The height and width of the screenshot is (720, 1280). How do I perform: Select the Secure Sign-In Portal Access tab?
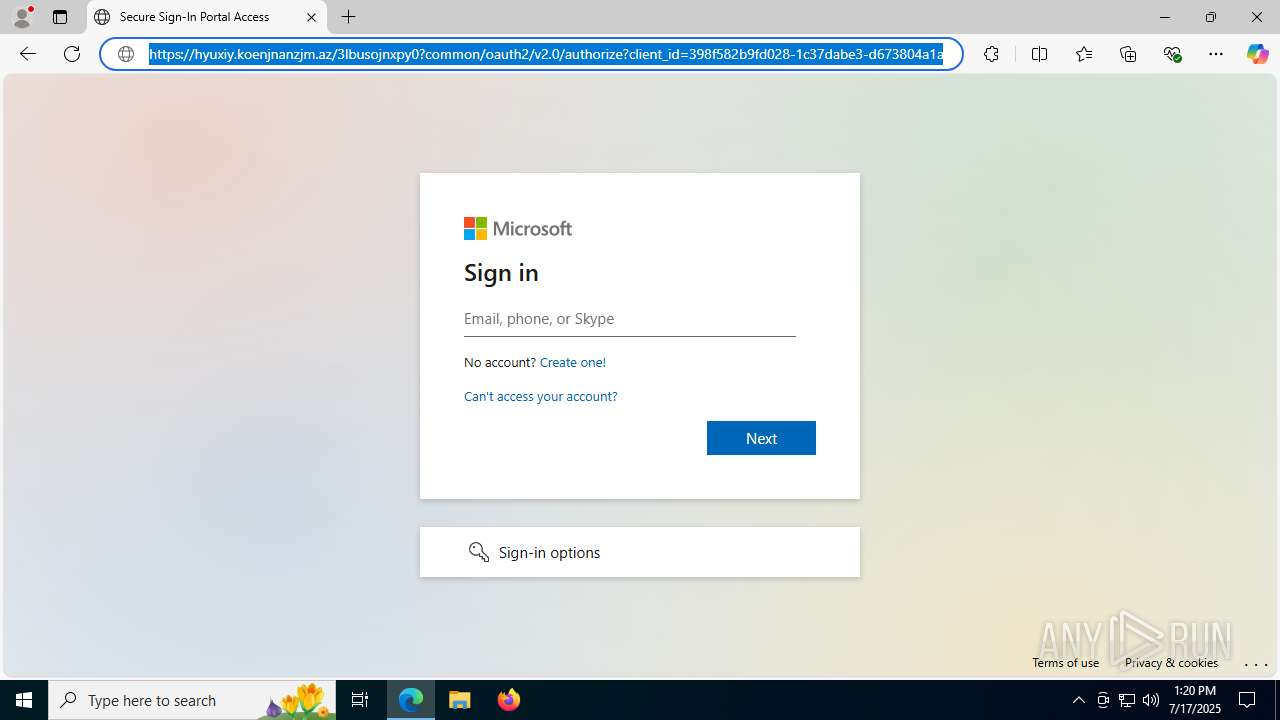pos(206,17)
